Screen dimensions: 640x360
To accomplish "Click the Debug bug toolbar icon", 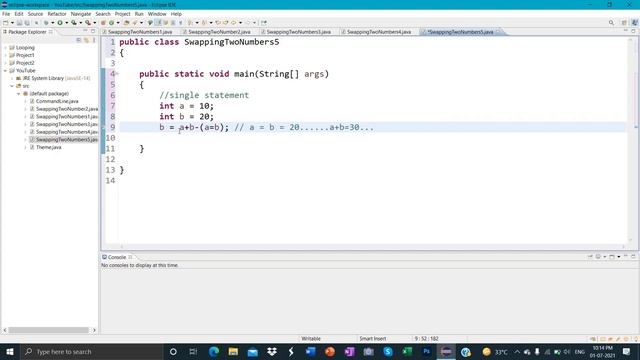I will [46, 22].
